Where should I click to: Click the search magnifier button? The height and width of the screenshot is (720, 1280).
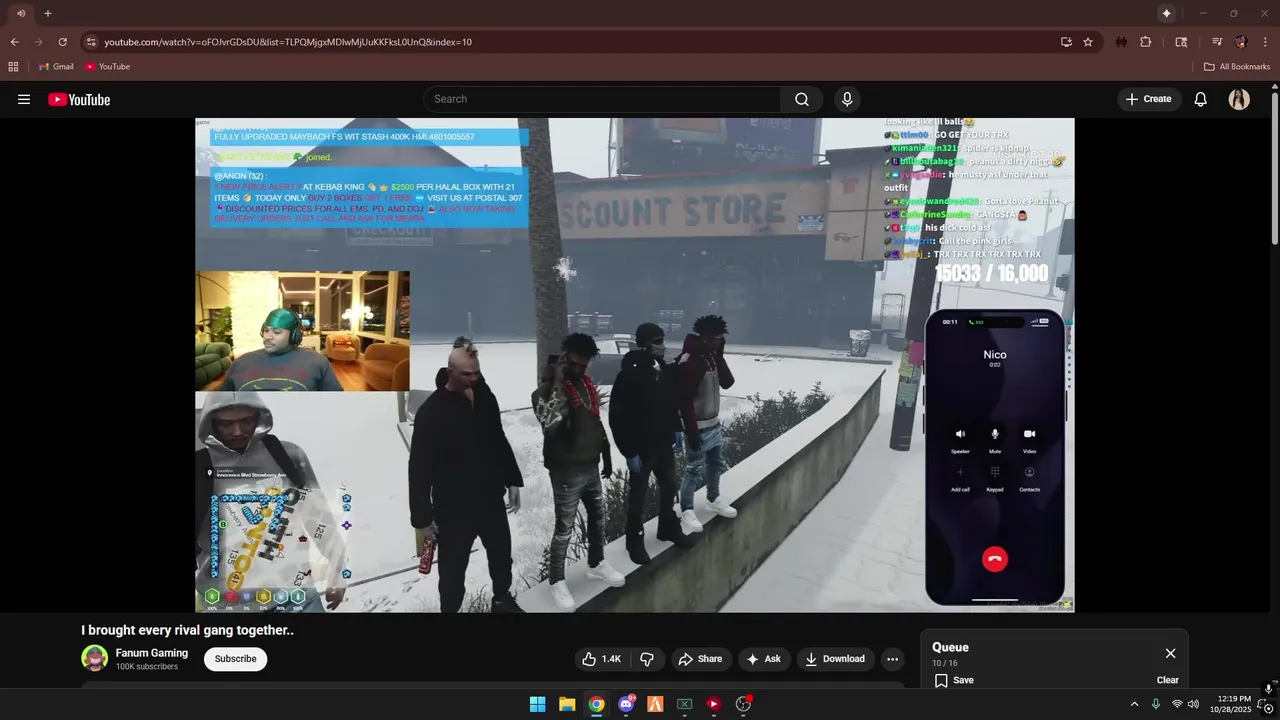[802, 99]
